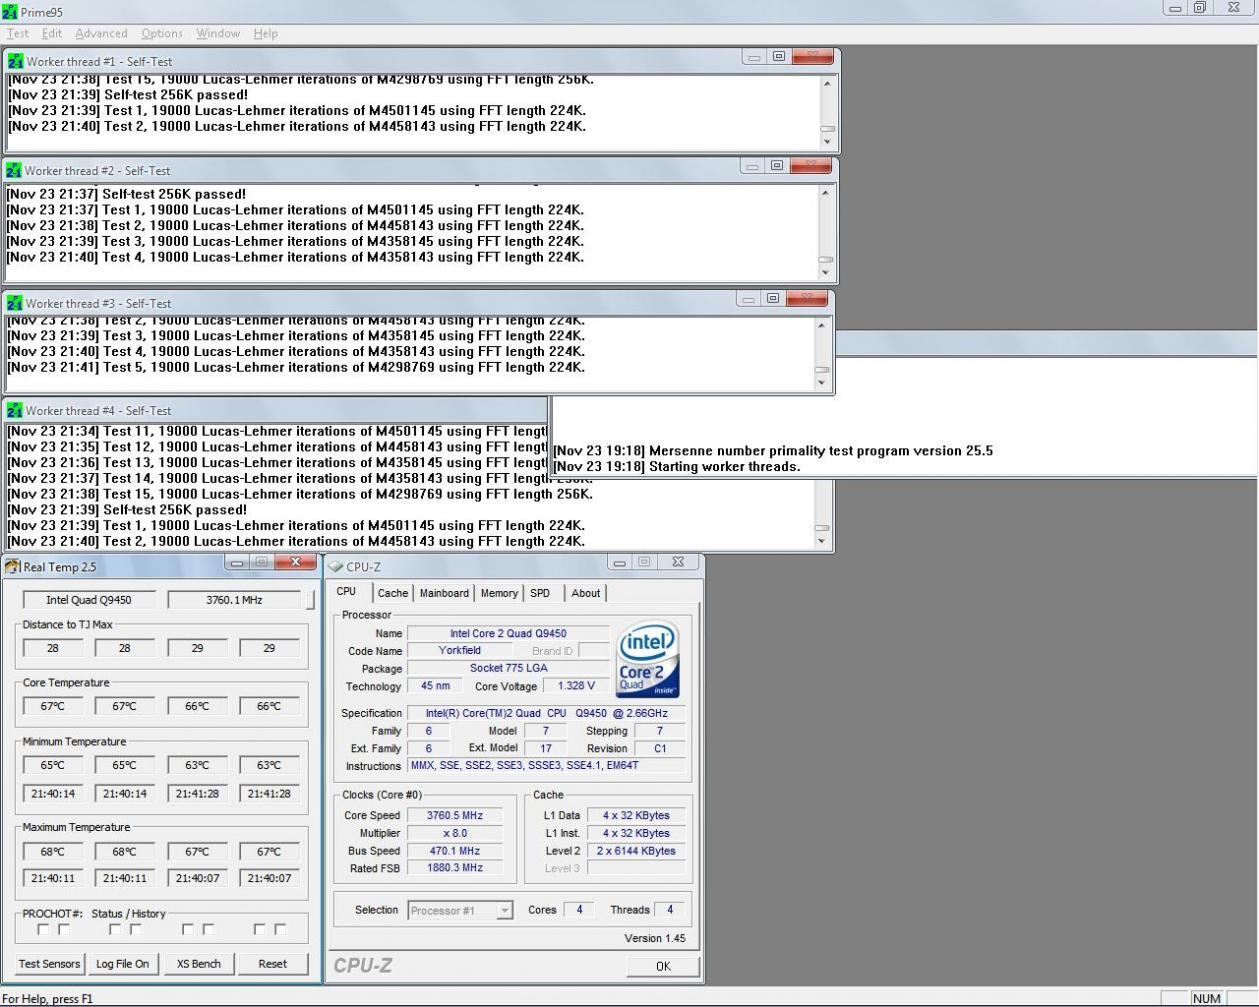The image size is (1259, 1007).
Task: Toggle second PROCHOT checkbox for core one
Action: point(64,929)
